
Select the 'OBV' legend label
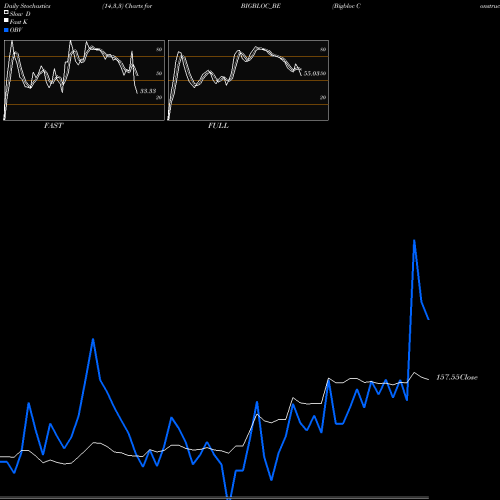tap(16, 30)
